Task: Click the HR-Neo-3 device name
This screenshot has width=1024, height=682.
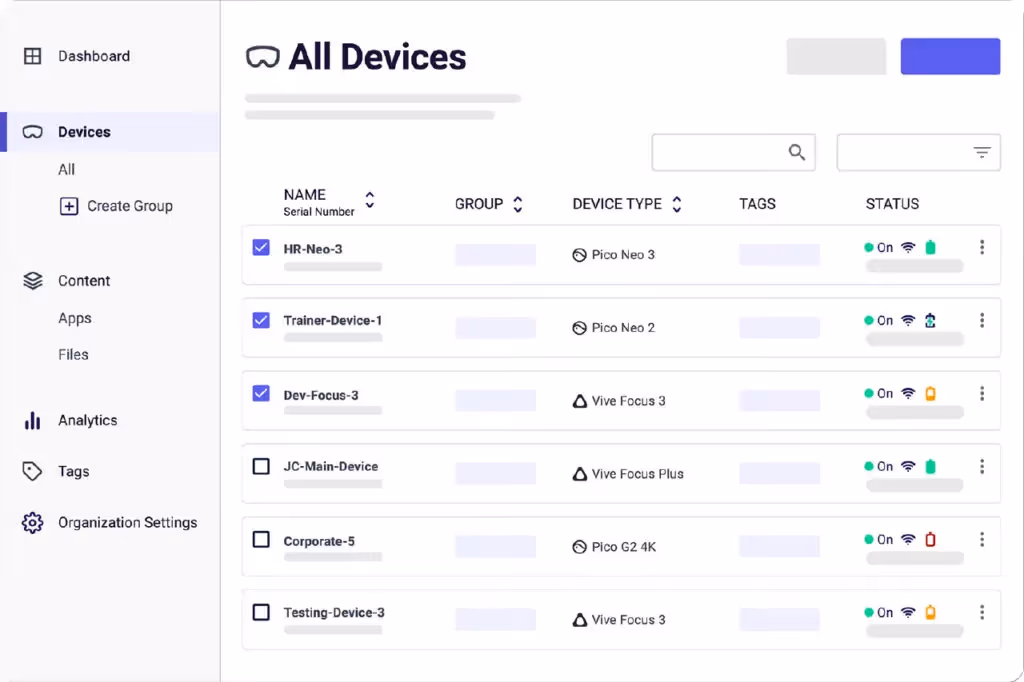Action: (x=313, y=249)
